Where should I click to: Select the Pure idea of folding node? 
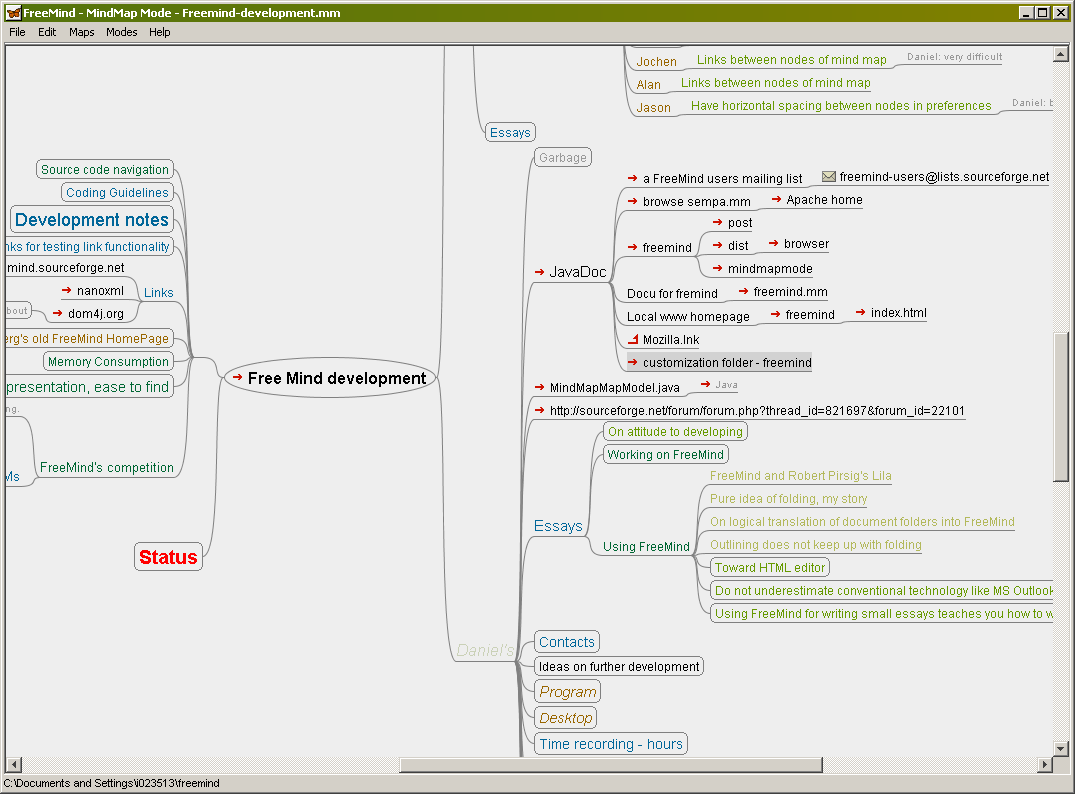pyautogui.click(x=788, y=498)
